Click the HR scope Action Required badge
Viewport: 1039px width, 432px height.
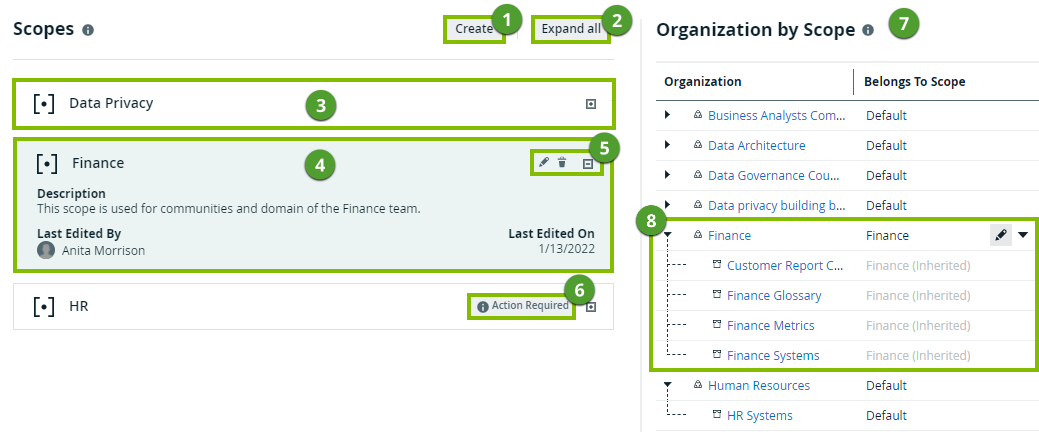(x=524, y=306)
